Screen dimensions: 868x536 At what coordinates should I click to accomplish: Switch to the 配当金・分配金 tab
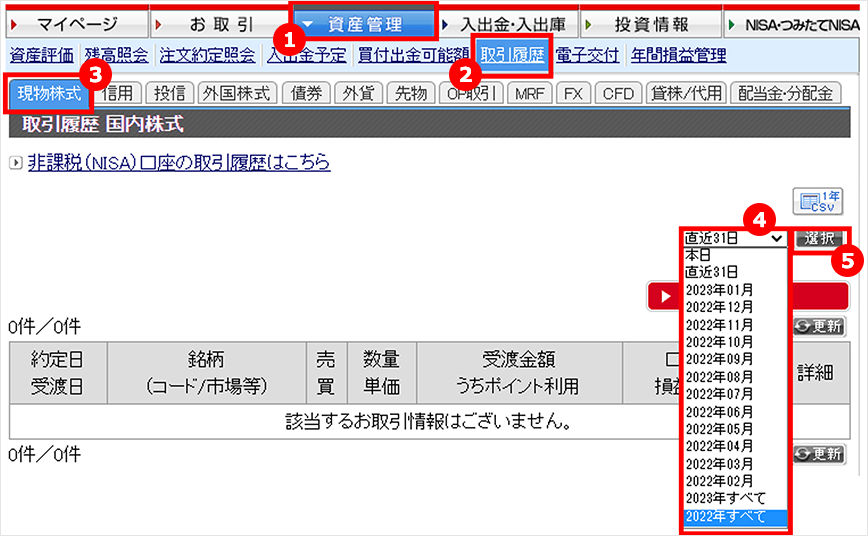click(786, 93)
